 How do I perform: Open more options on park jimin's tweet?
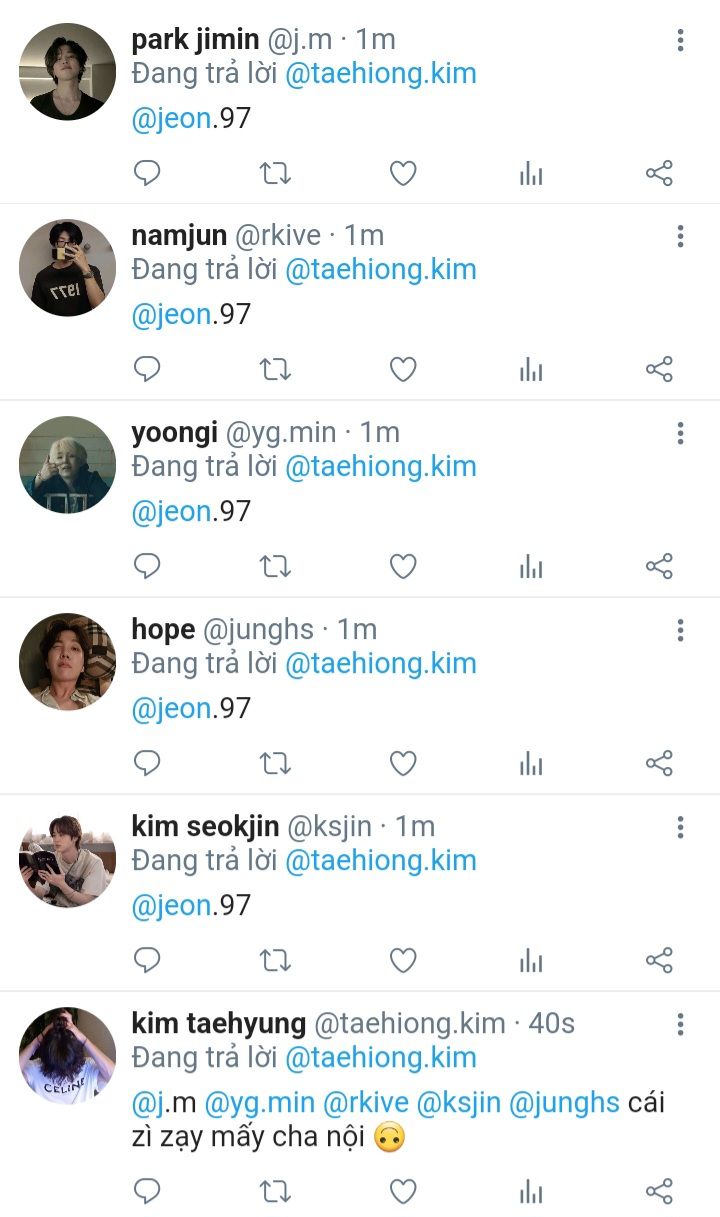point(680,40)
